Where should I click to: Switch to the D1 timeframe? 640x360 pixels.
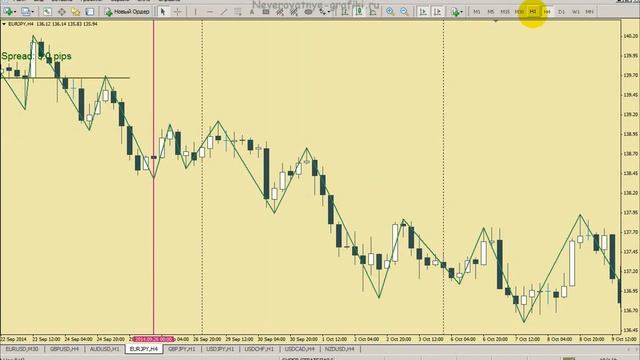[x=562, y=12]
